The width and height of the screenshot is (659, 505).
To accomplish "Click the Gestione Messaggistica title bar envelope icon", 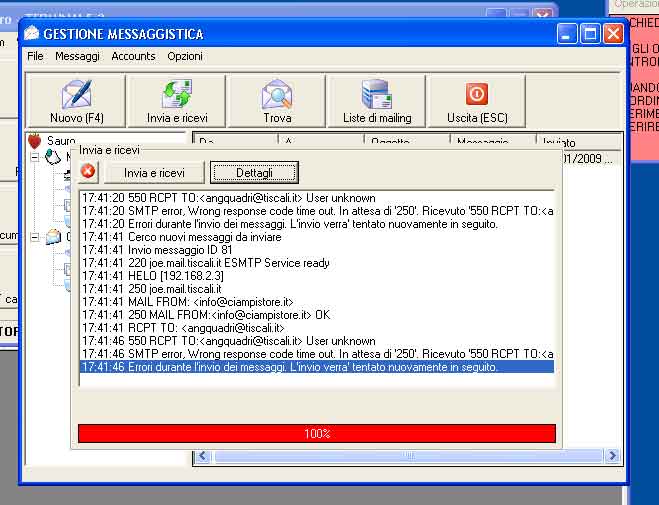I will 32,33.
